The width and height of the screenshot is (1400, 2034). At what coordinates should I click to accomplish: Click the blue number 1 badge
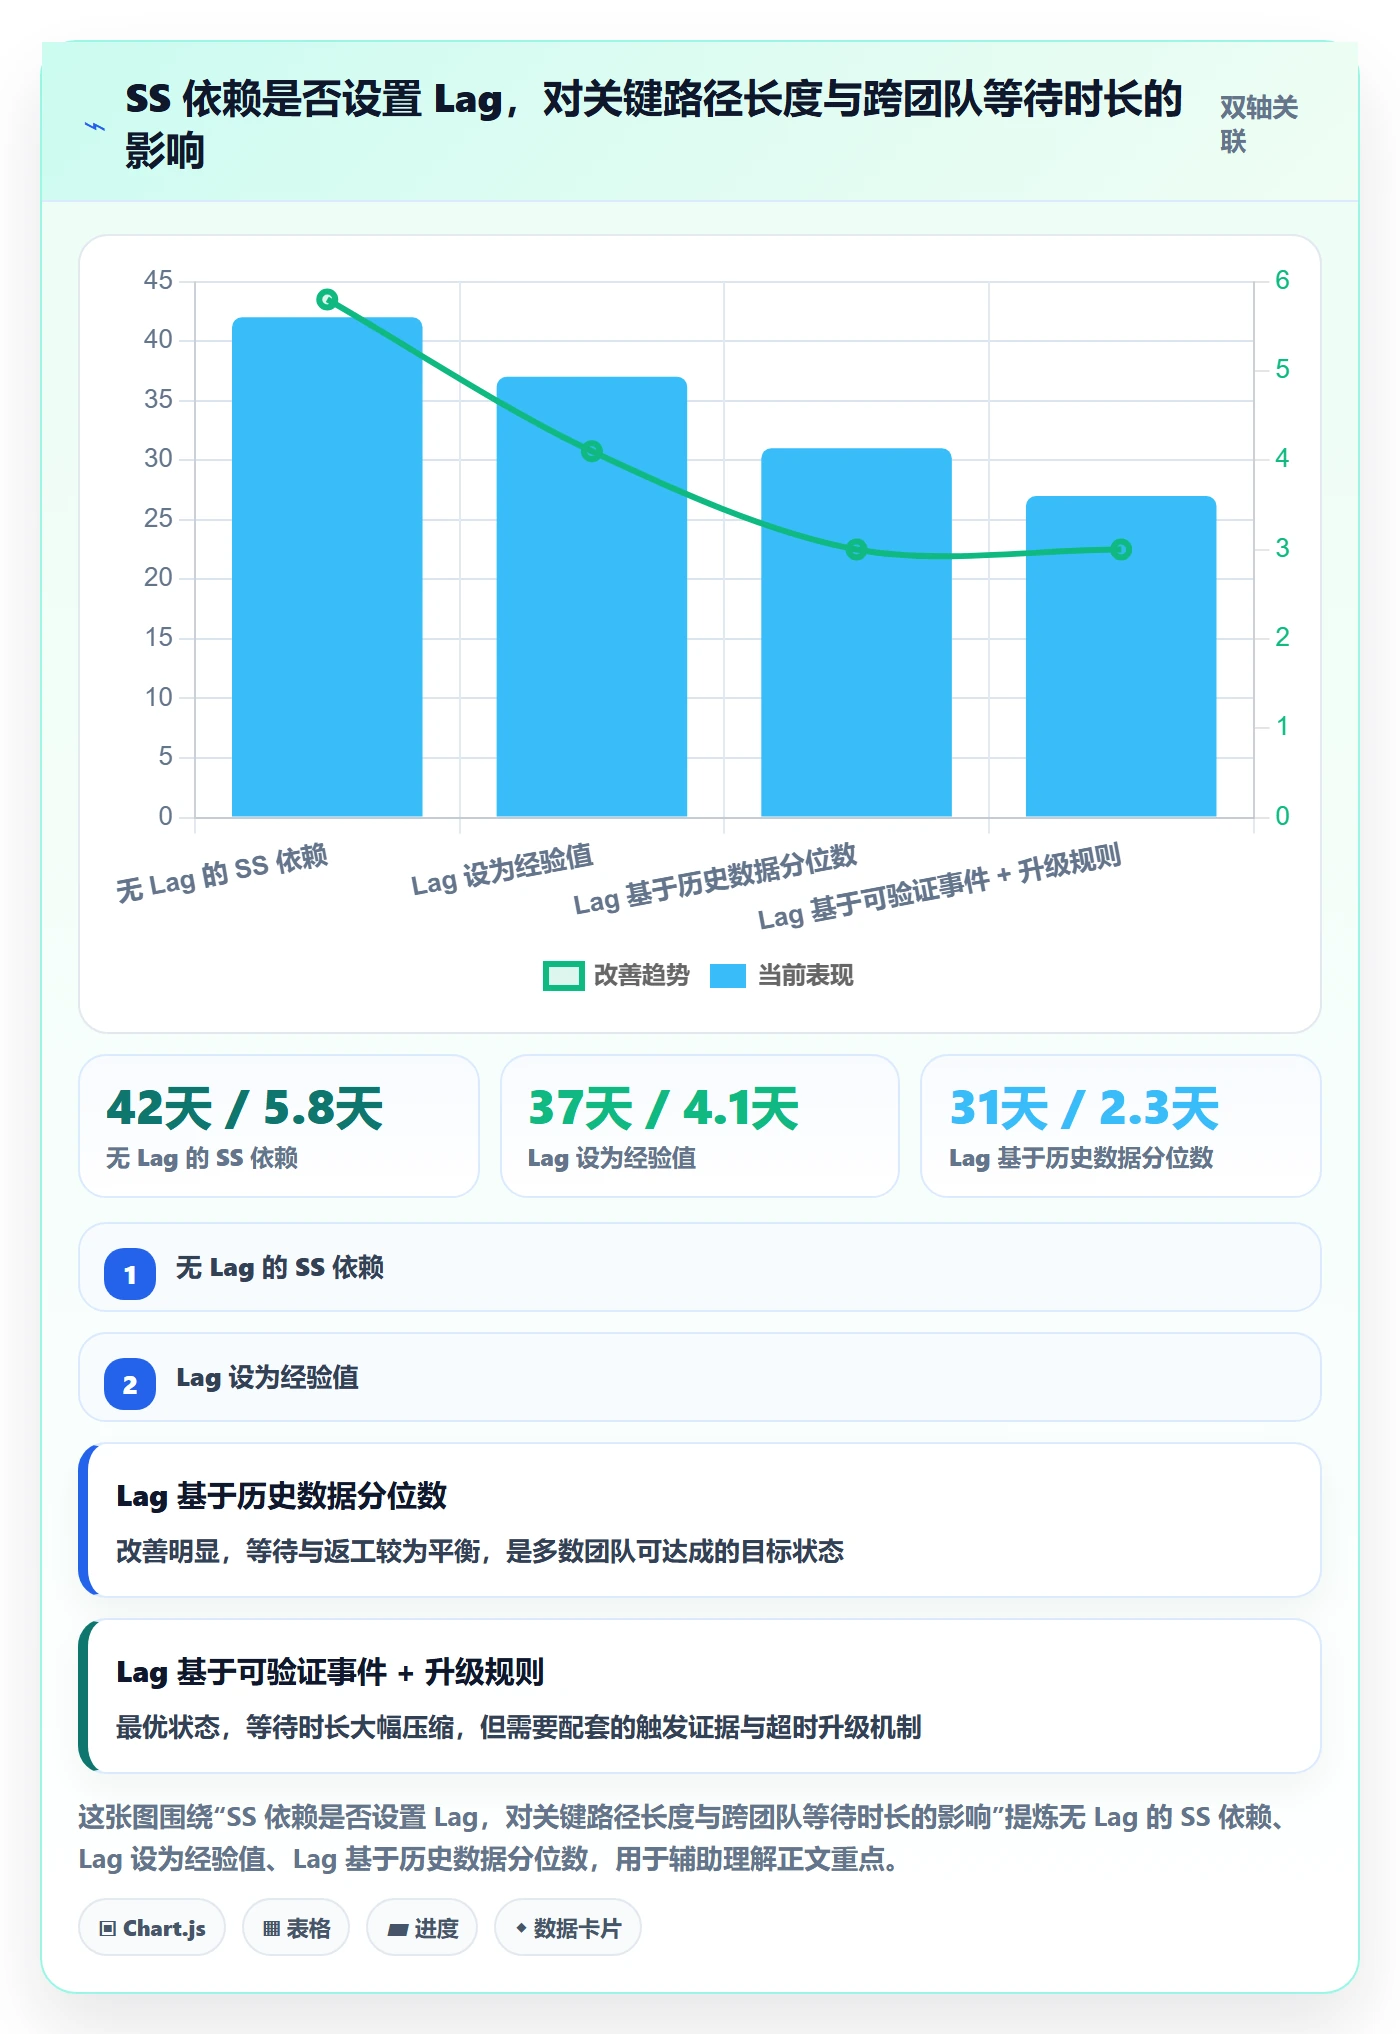[x=130, y=1274]
